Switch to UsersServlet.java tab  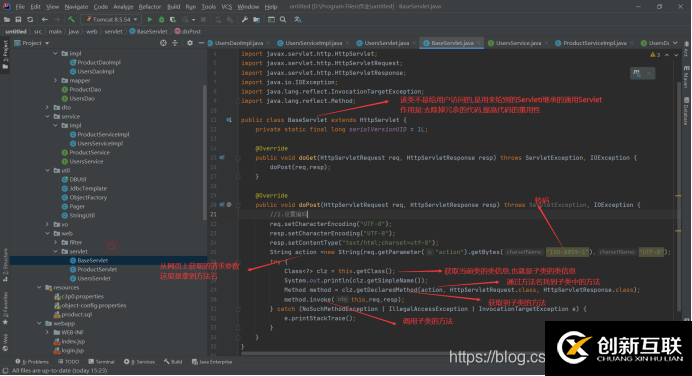387,43
